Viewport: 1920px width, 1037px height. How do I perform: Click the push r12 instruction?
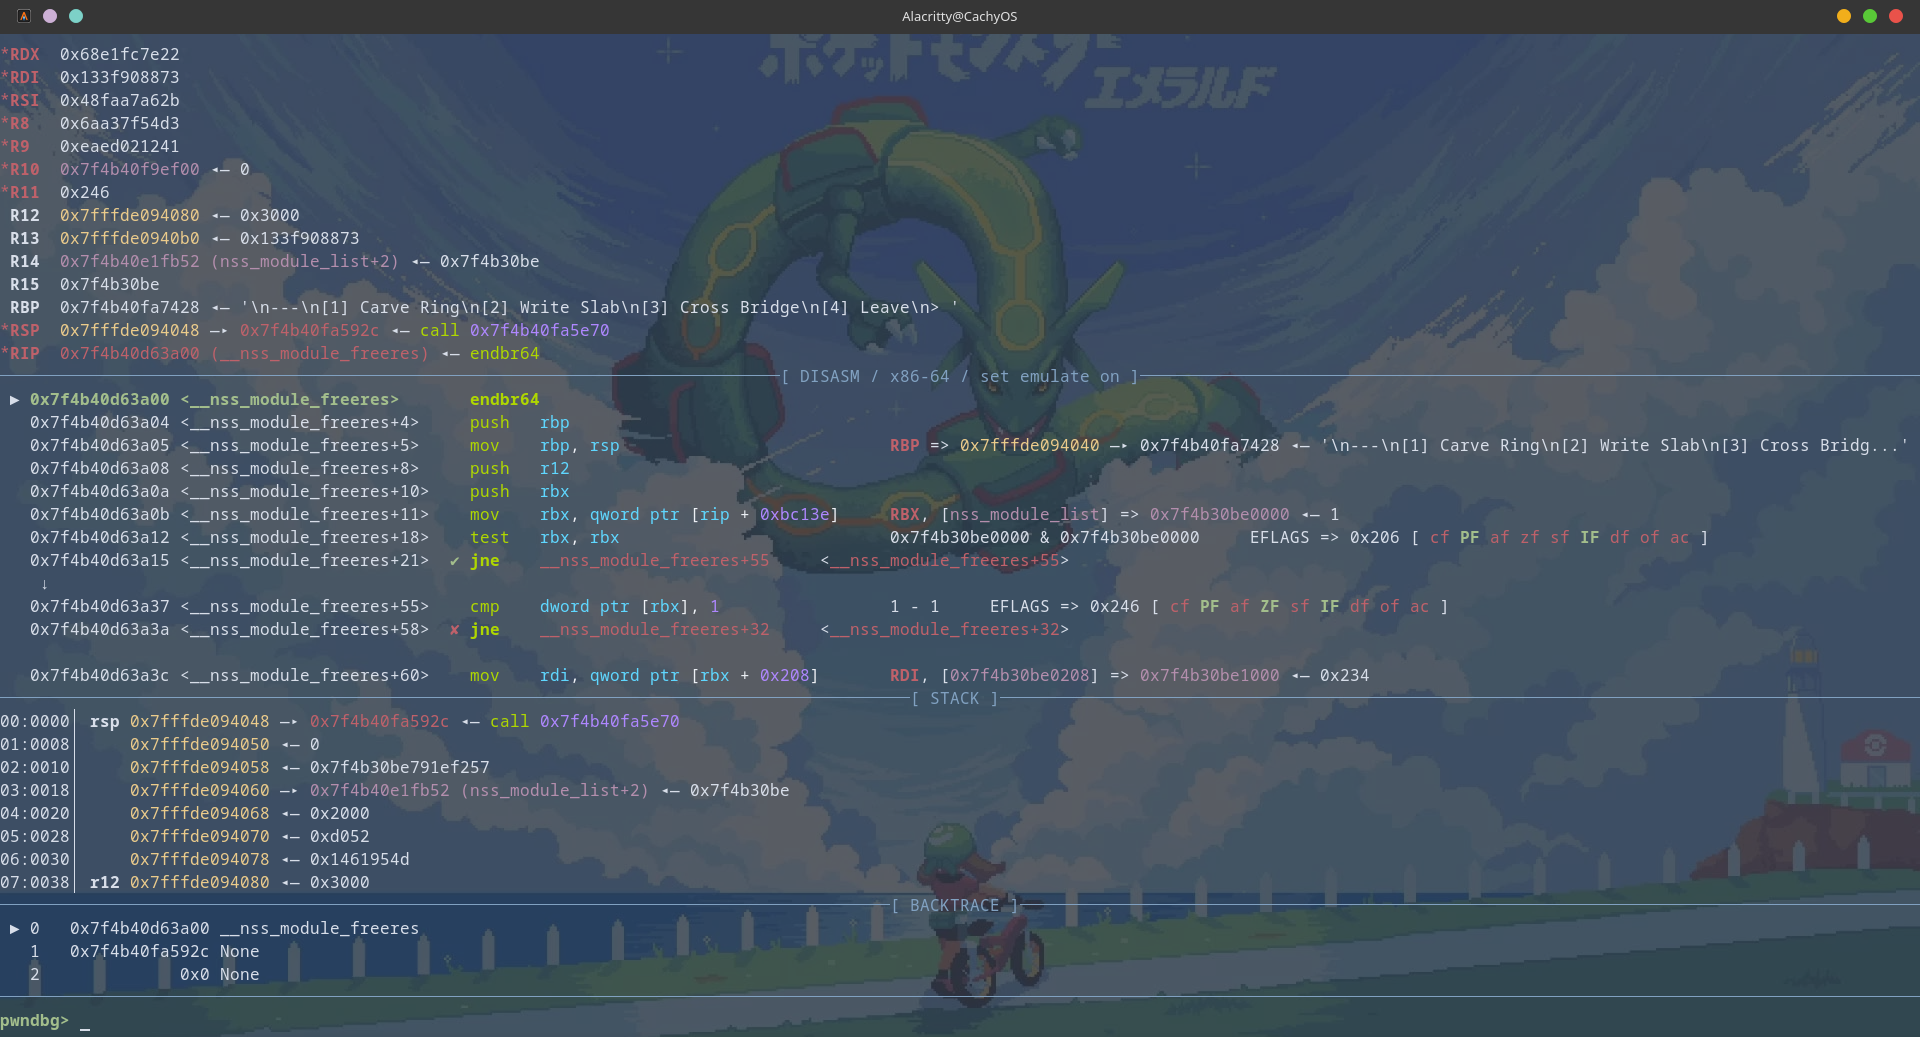pyautogui.click(x=520, y=468)
